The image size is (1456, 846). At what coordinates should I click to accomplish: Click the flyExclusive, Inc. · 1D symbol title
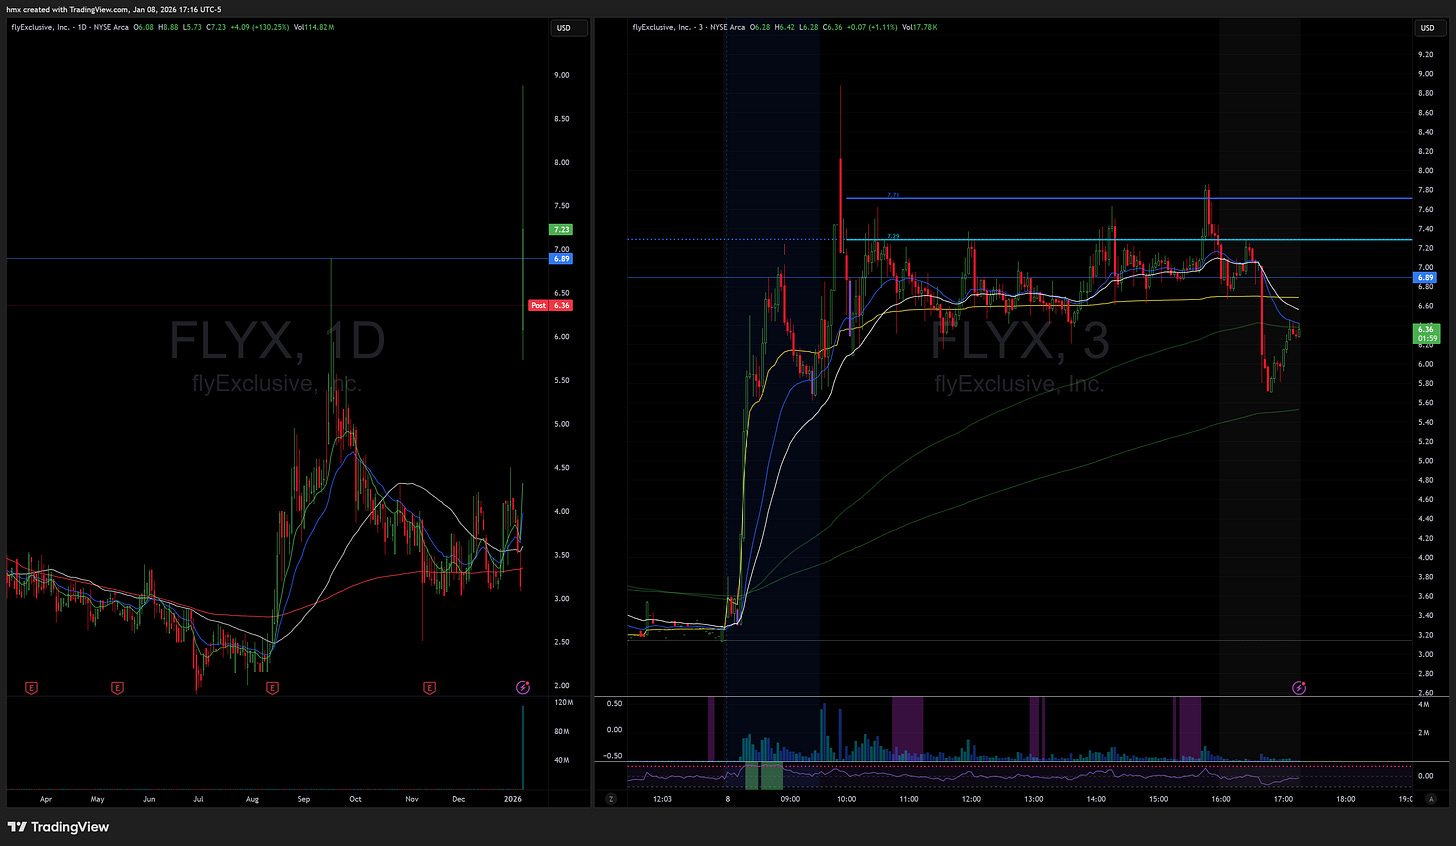point(70,27)
